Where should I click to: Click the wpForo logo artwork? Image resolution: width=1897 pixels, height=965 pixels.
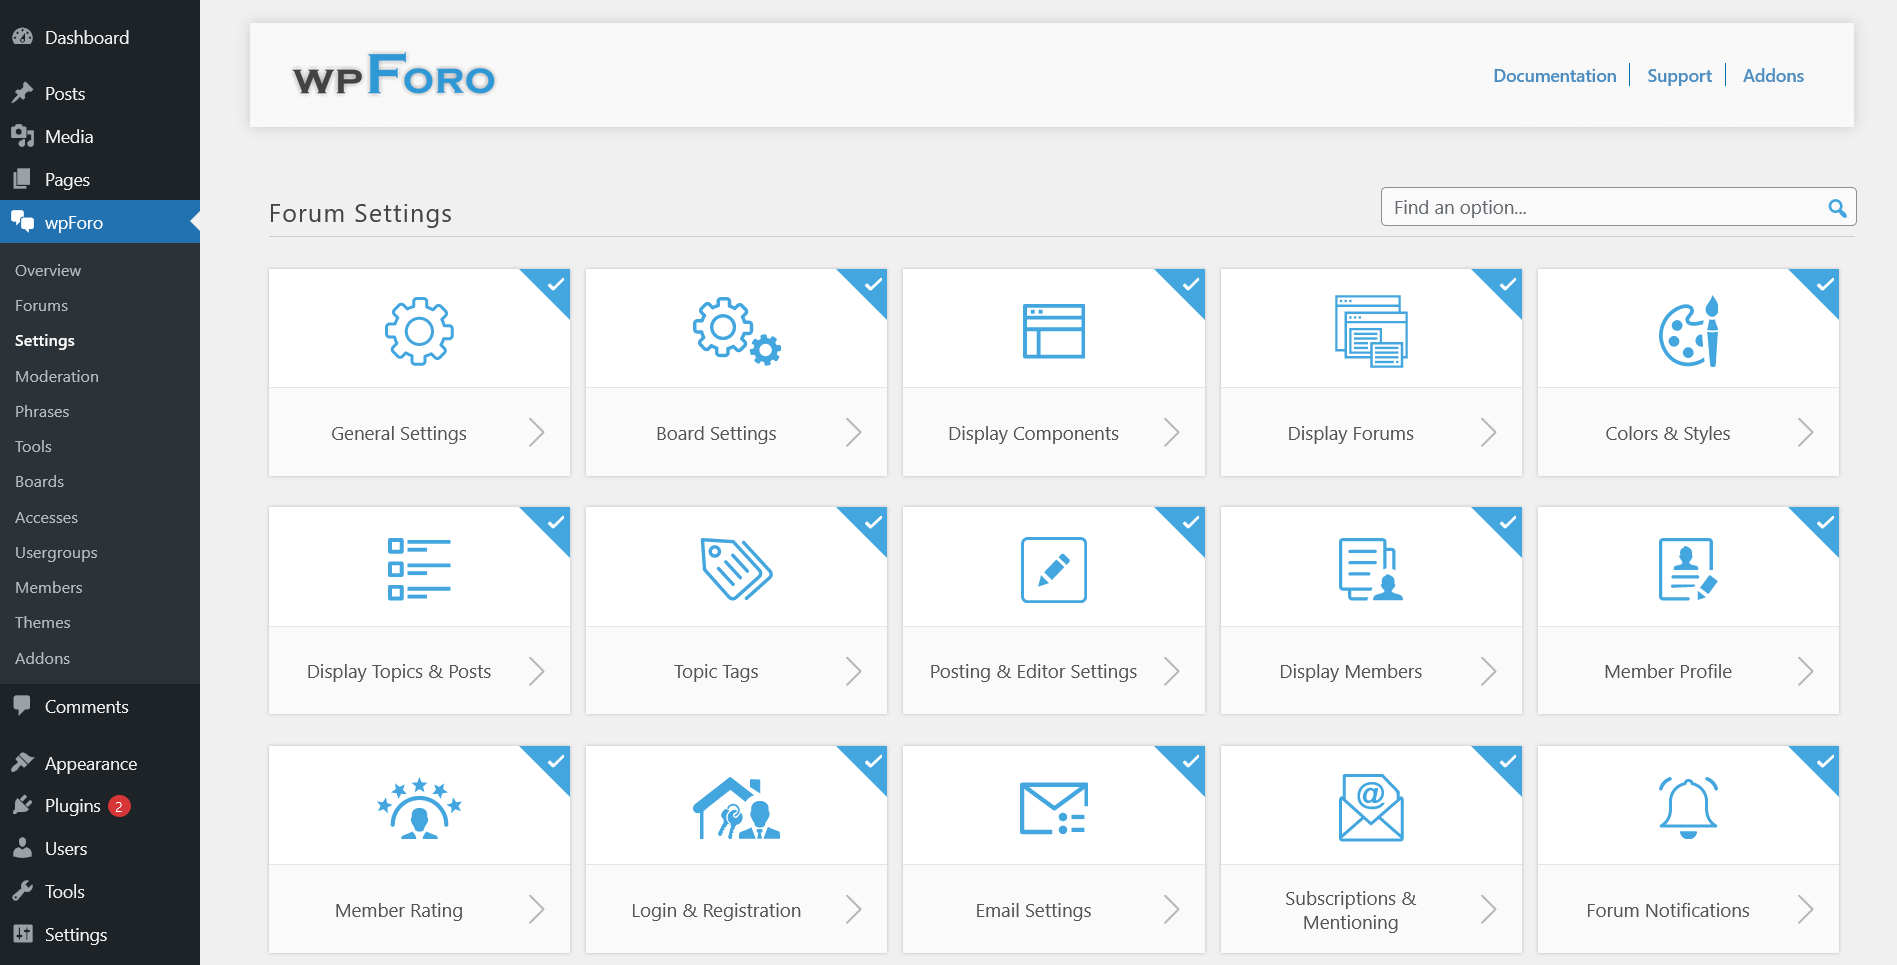pos(391,74)
